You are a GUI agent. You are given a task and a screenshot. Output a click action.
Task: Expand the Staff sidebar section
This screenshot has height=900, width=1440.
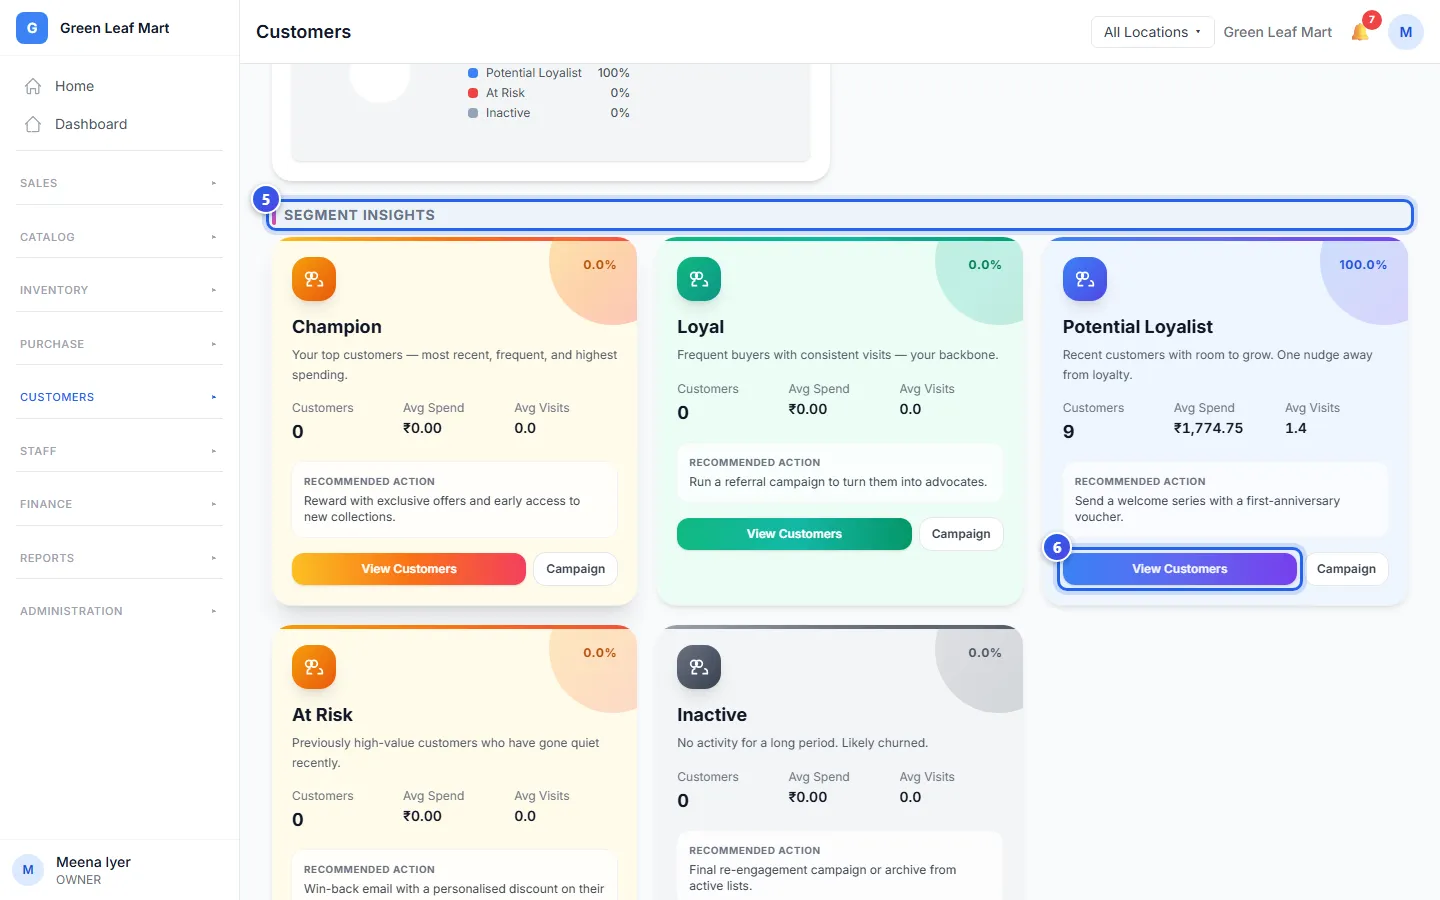tap(119, 451)
